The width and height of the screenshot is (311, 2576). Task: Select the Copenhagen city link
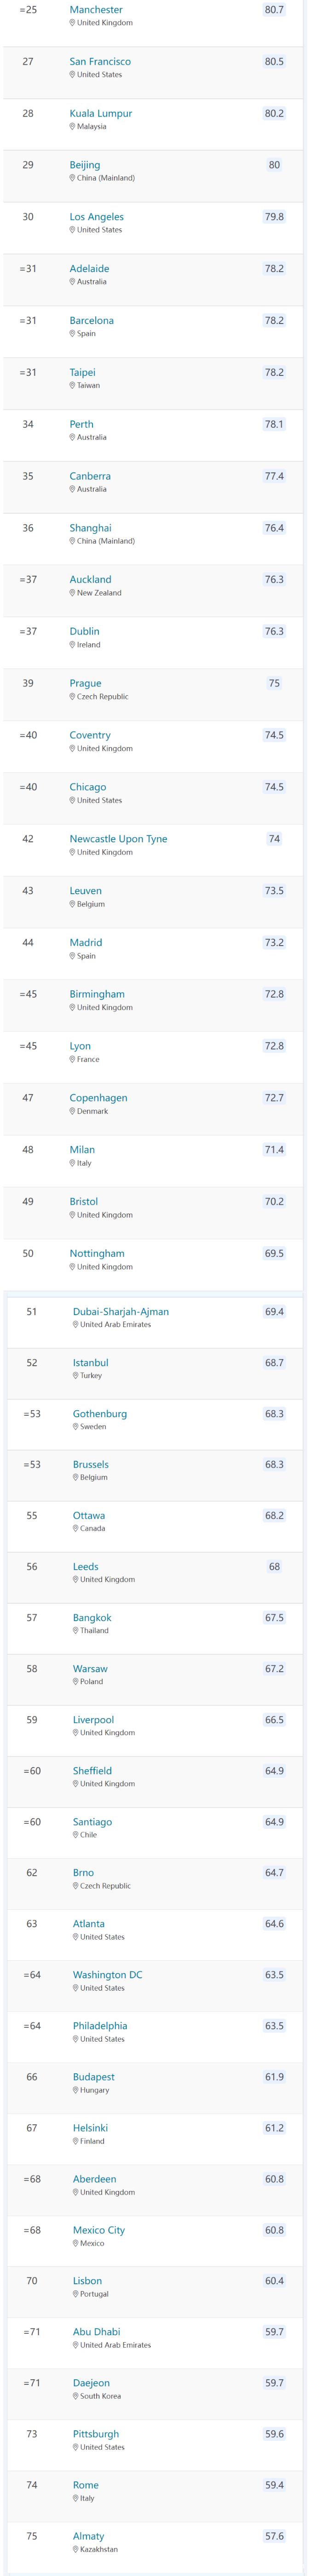(x=98, y=1098)
